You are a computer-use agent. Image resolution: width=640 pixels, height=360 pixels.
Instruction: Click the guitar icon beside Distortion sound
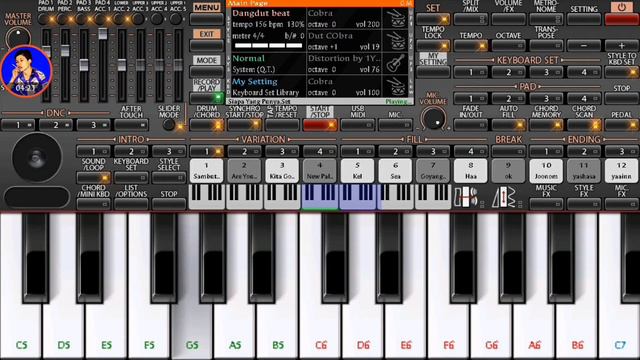[x=396, y=64]
